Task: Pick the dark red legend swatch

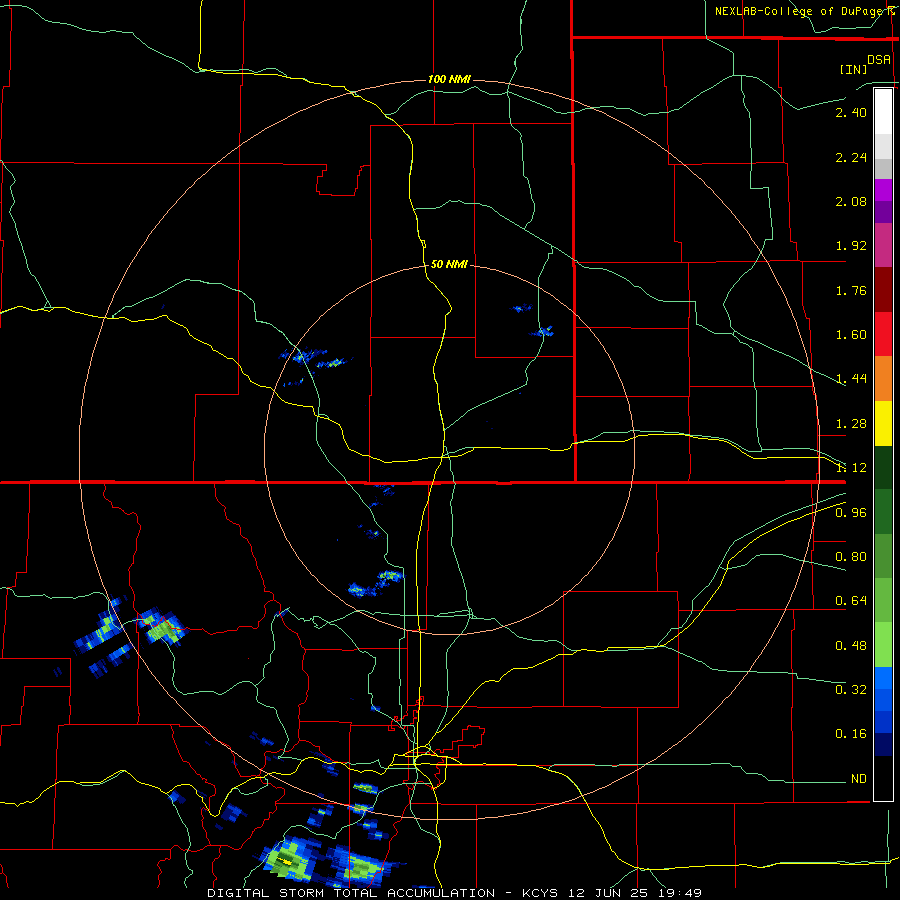Action: pos(883,290)
